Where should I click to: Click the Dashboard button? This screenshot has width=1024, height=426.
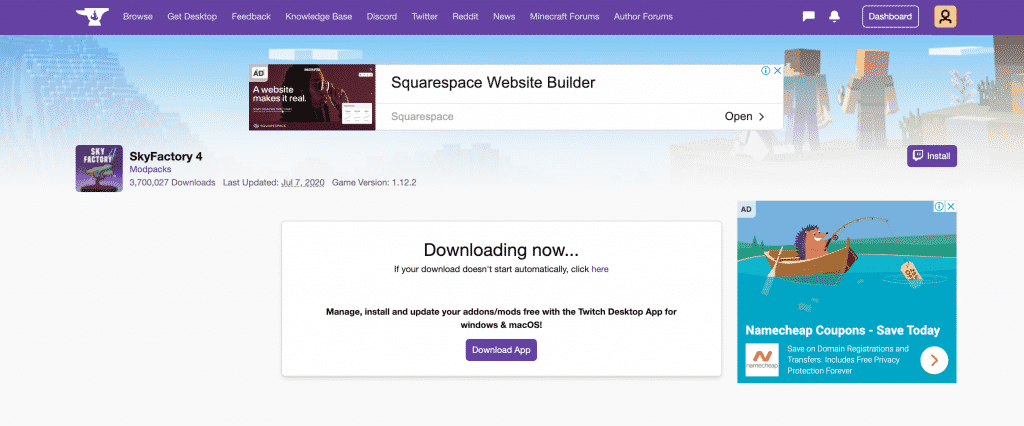(x=890, y=17)
